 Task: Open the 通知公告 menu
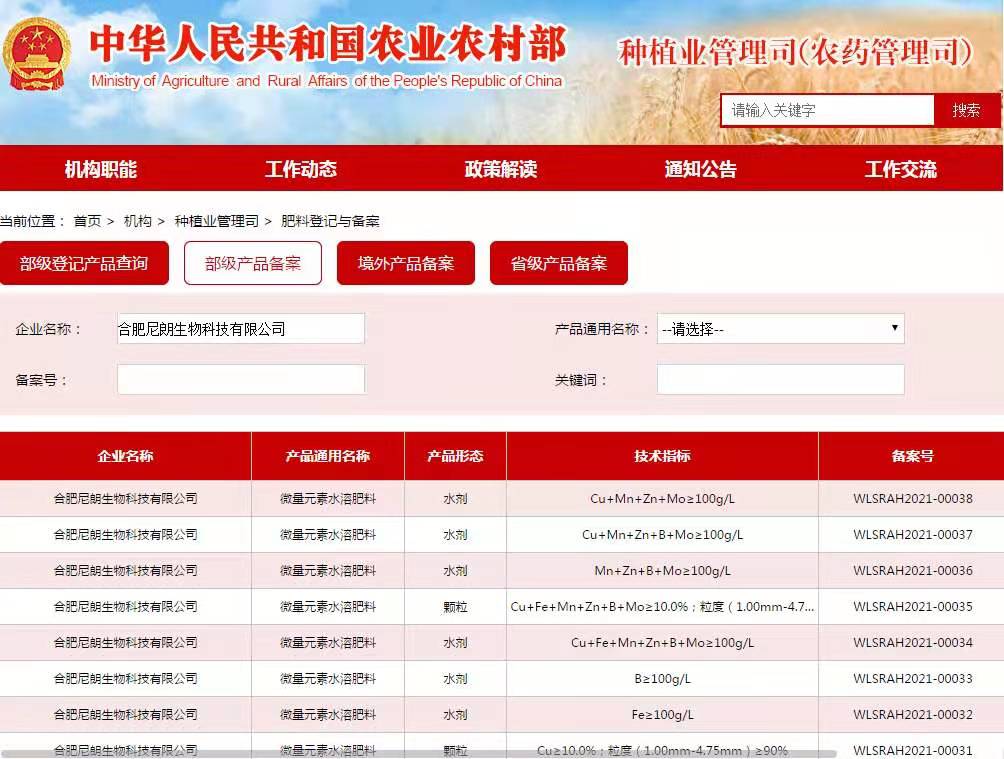pos(700,169)
